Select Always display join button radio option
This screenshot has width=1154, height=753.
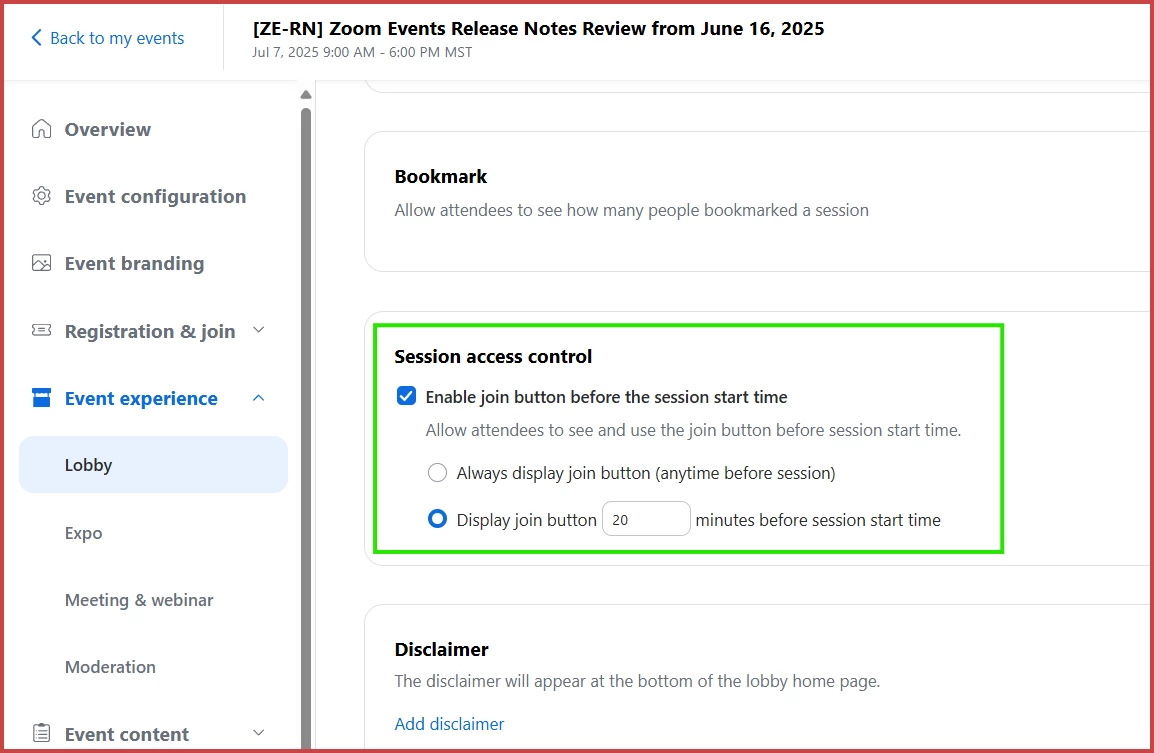[x=437, y=473]
